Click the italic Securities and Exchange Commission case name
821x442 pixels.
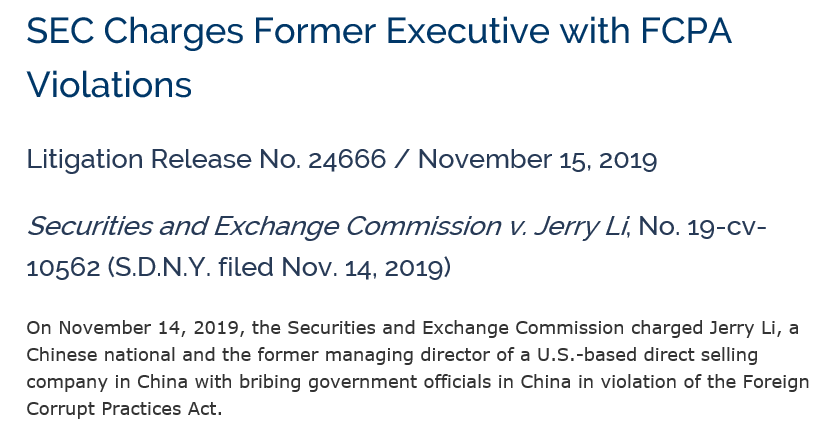[263, 227]
